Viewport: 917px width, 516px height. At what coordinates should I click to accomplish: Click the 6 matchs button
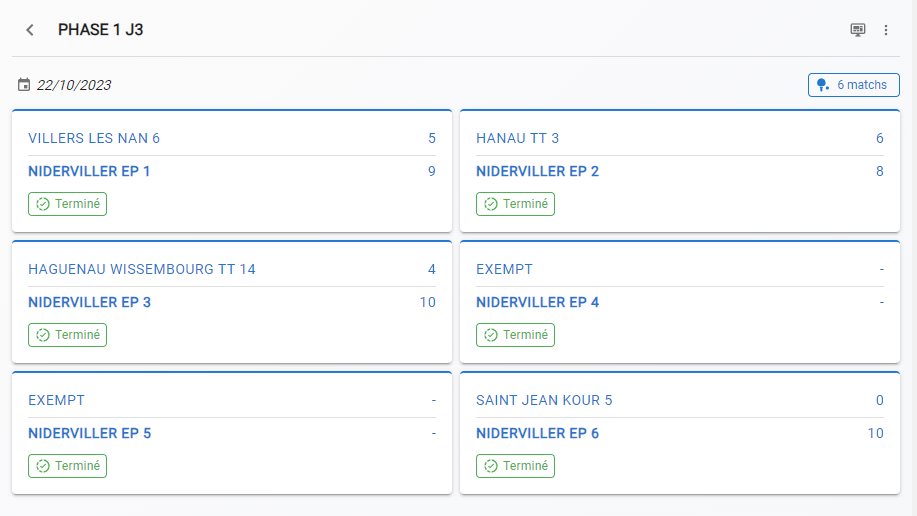coord(854,85)
